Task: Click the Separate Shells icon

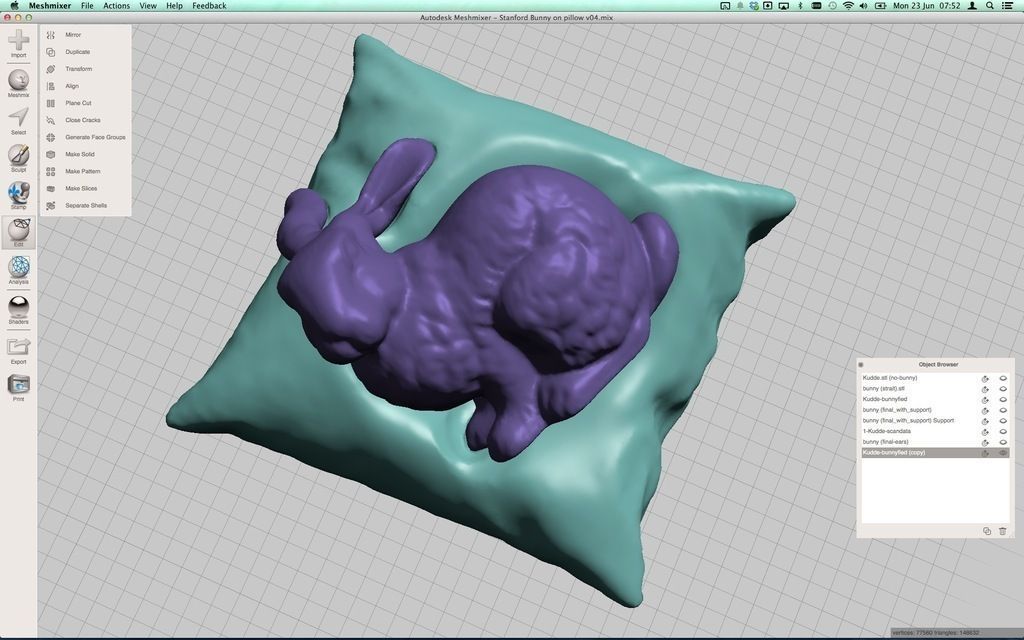Action: pos(50,205)
